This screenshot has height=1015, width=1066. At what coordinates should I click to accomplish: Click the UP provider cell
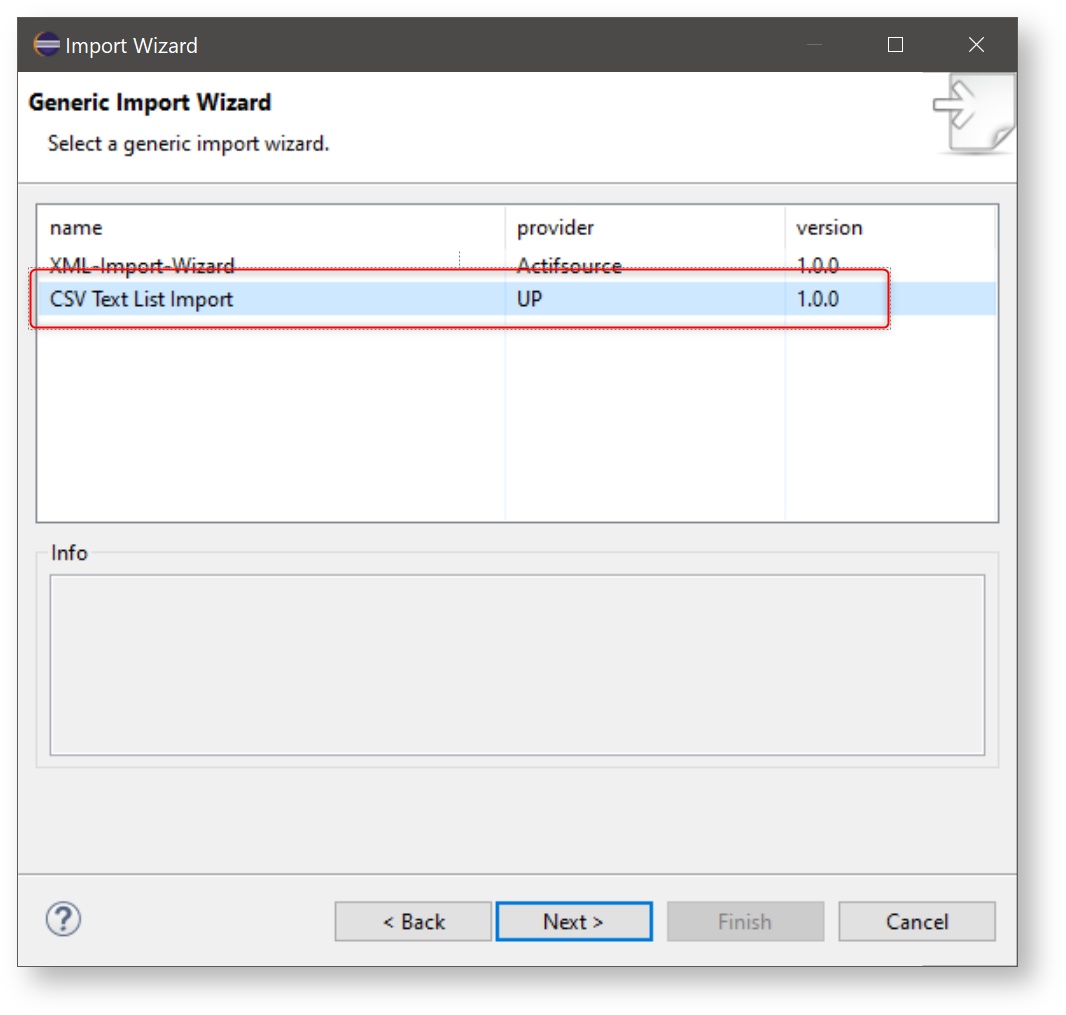pyautogui.click(x=529, y=298)
